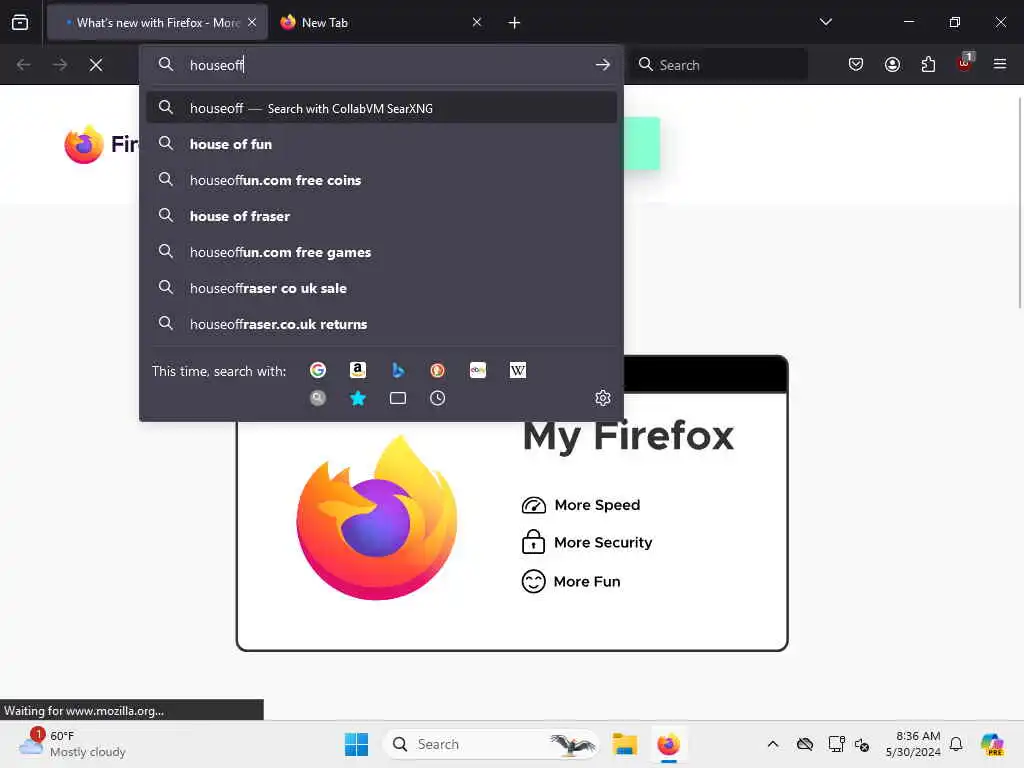Click the cloud sync-off tray icon
Image resolution: width=1024 pixels, height=768 pixels.
coord(805,744)
